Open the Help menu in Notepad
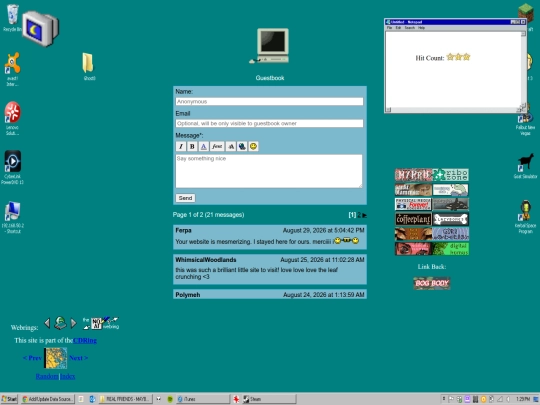Image resolution: width=540 pixels, height=405 pixels. [x=421, y=28]
